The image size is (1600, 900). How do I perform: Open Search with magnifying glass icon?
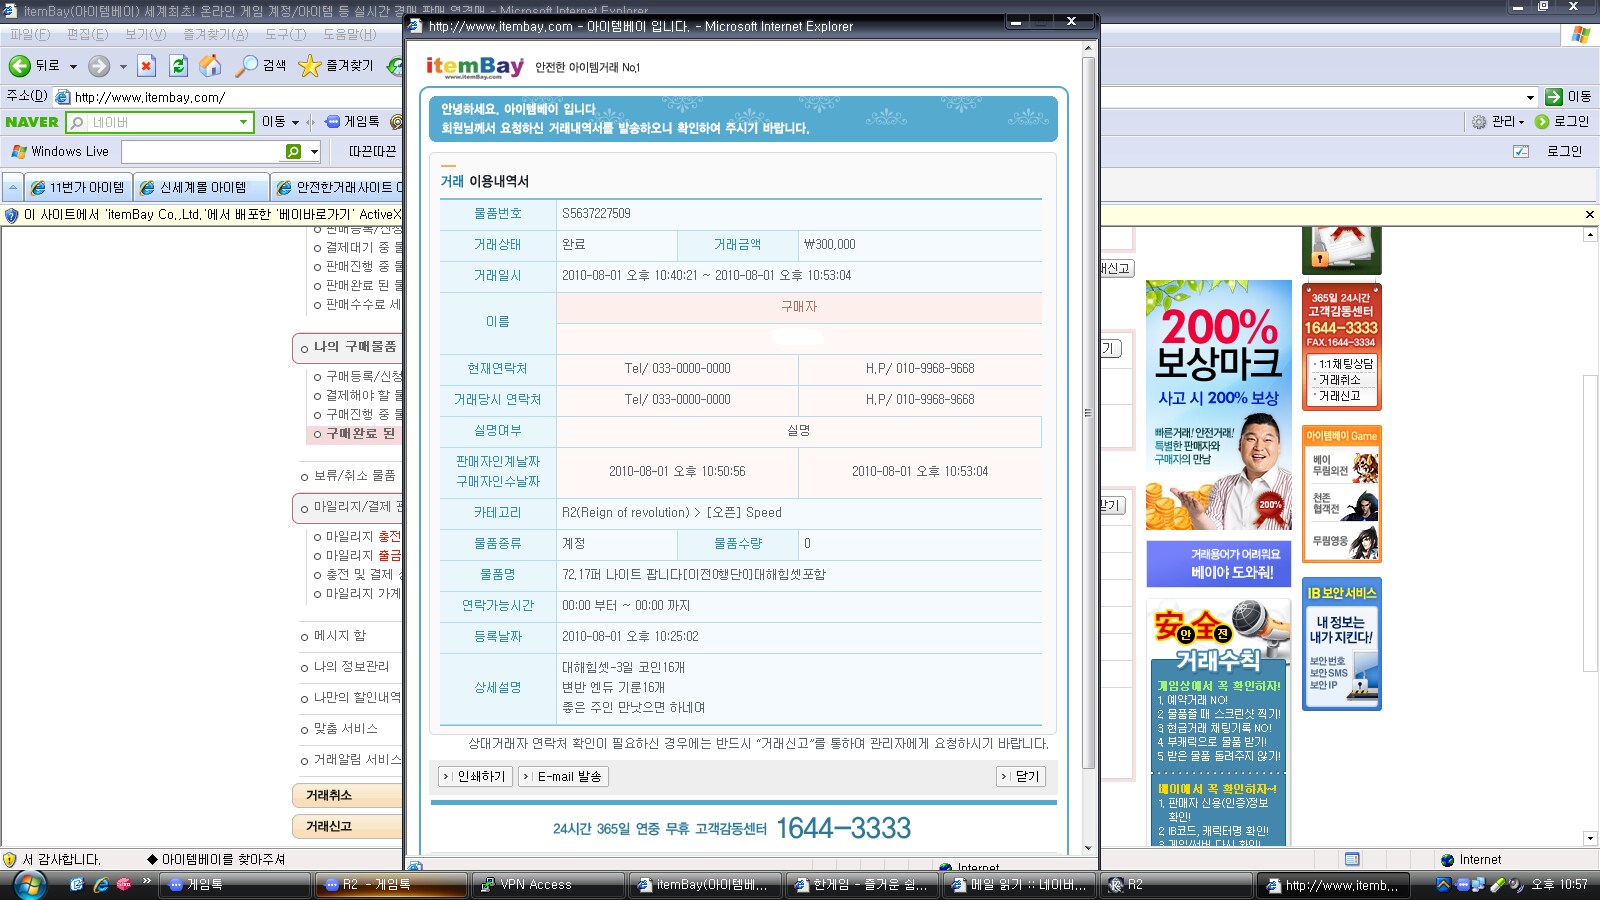pos(246,66)
